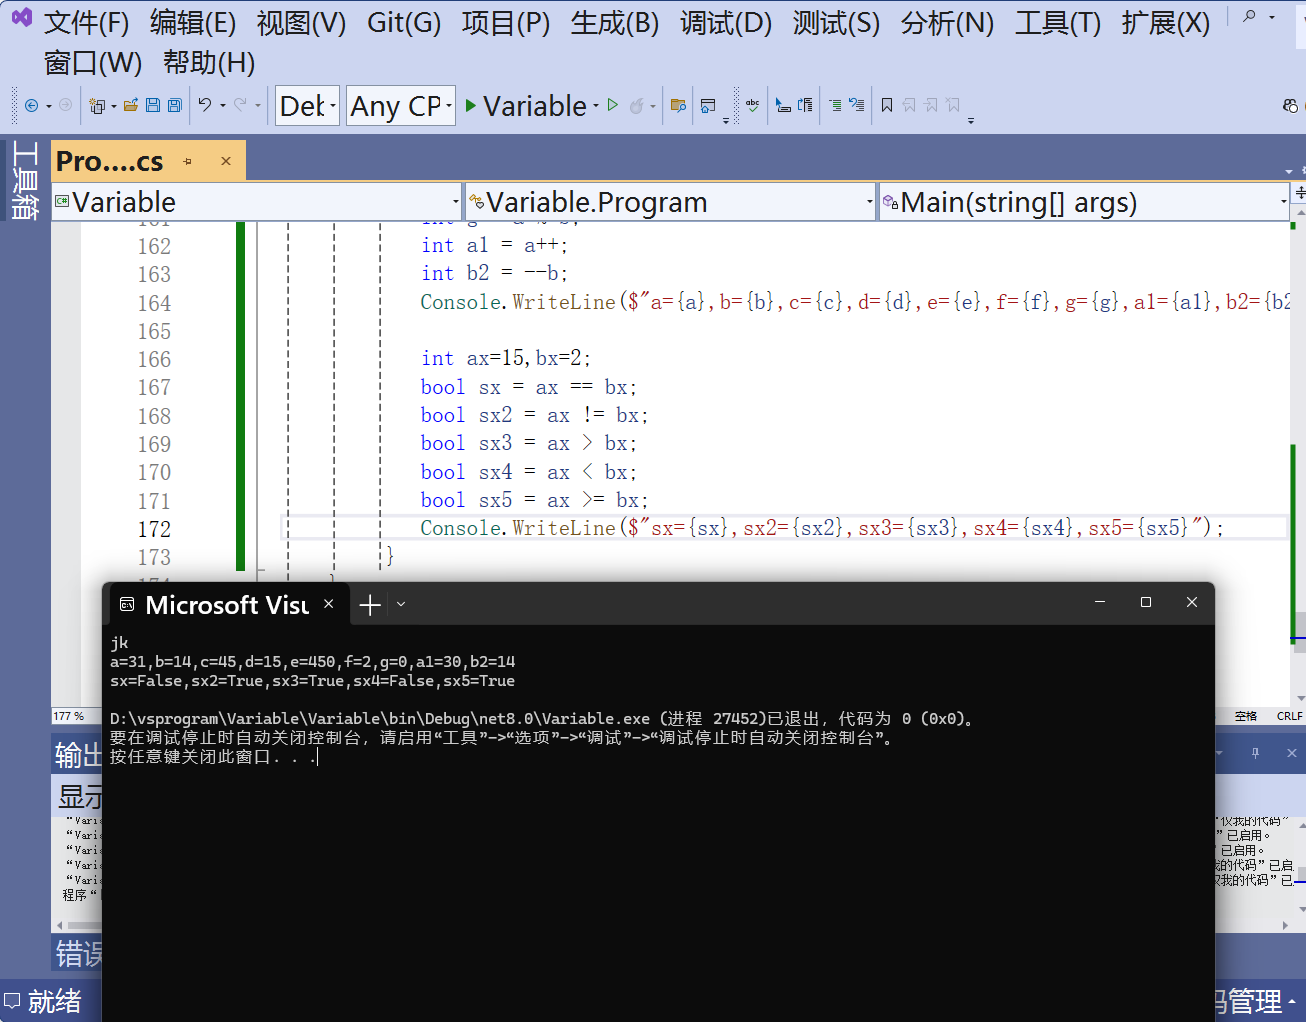
Task: Click the Find in Files folder icon
Action: [678, 105]
